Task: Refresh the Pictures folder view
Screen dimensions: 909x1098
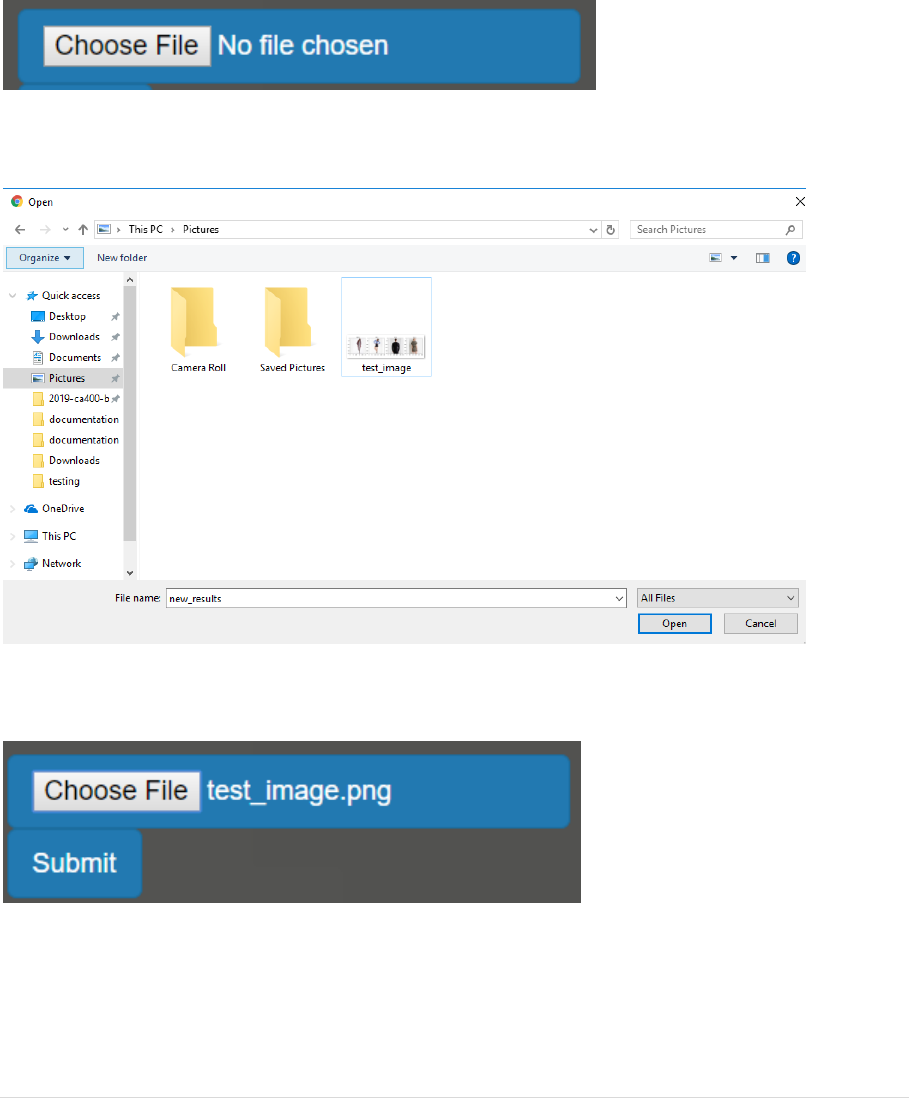Action: pyautogui.click(x=610, y=230)
